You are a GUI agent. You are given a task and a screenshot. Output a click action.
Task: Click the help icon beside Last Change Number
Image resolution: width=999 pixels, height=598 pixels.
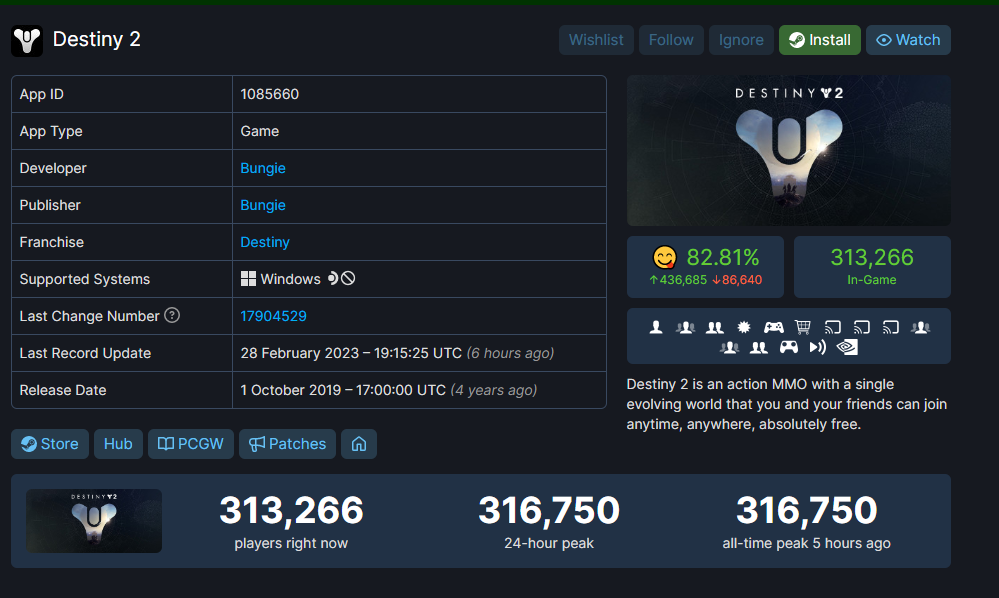[x=172, y=316]
